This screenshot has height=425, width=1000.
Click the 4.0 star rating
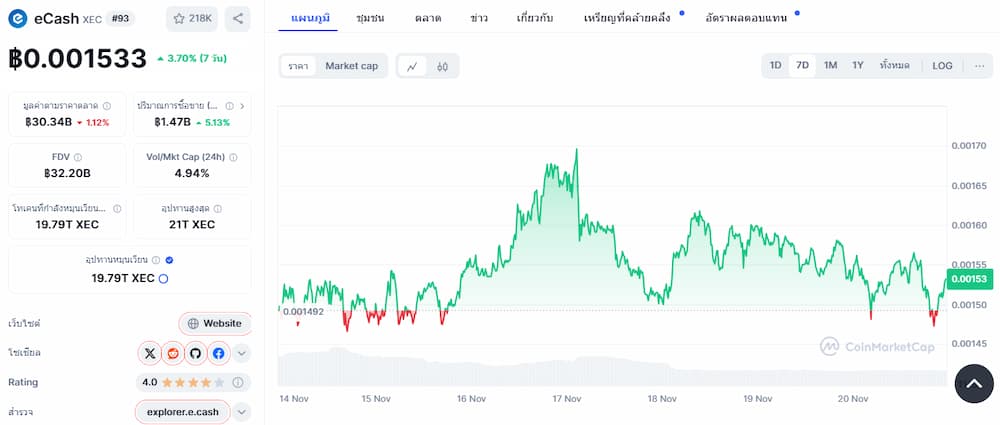pos(185,382)
